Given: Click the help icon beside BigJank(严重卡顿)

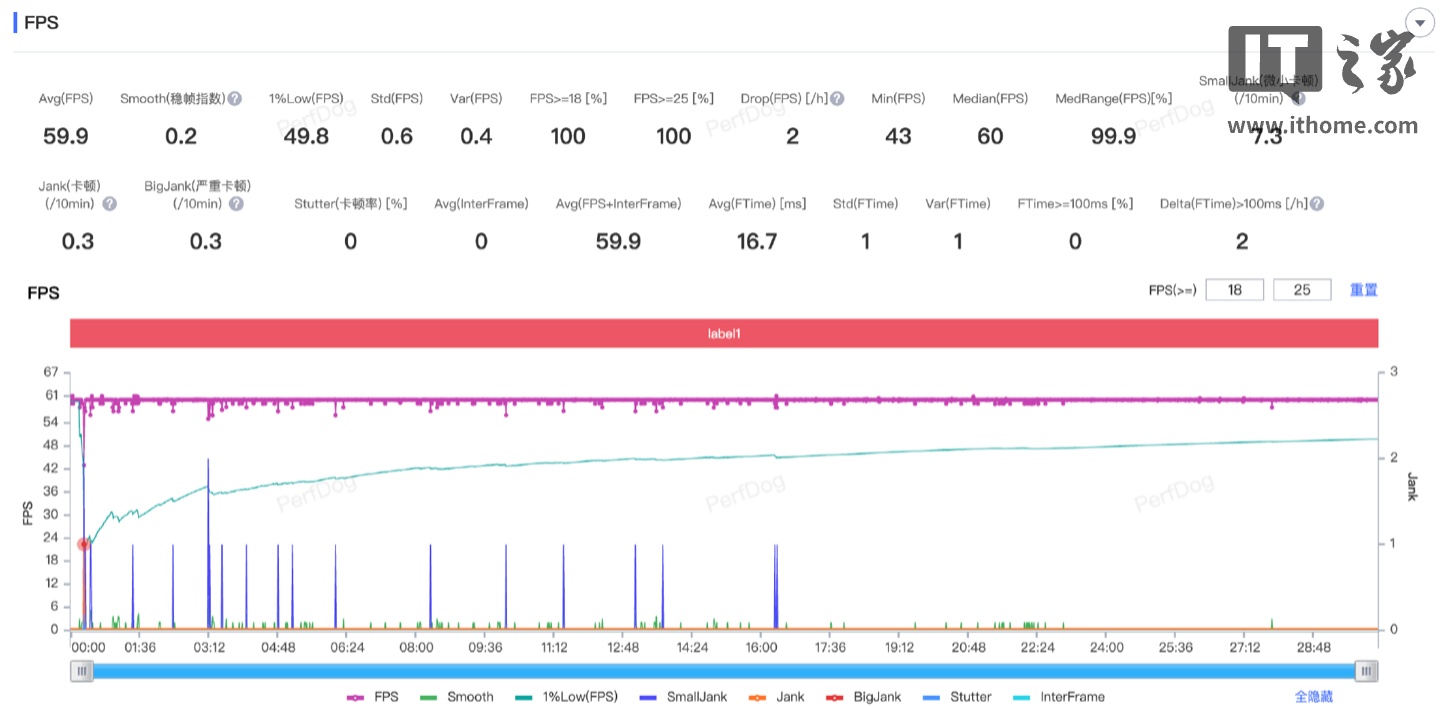Looking at the screenshot, I should (x=236, y=204).
